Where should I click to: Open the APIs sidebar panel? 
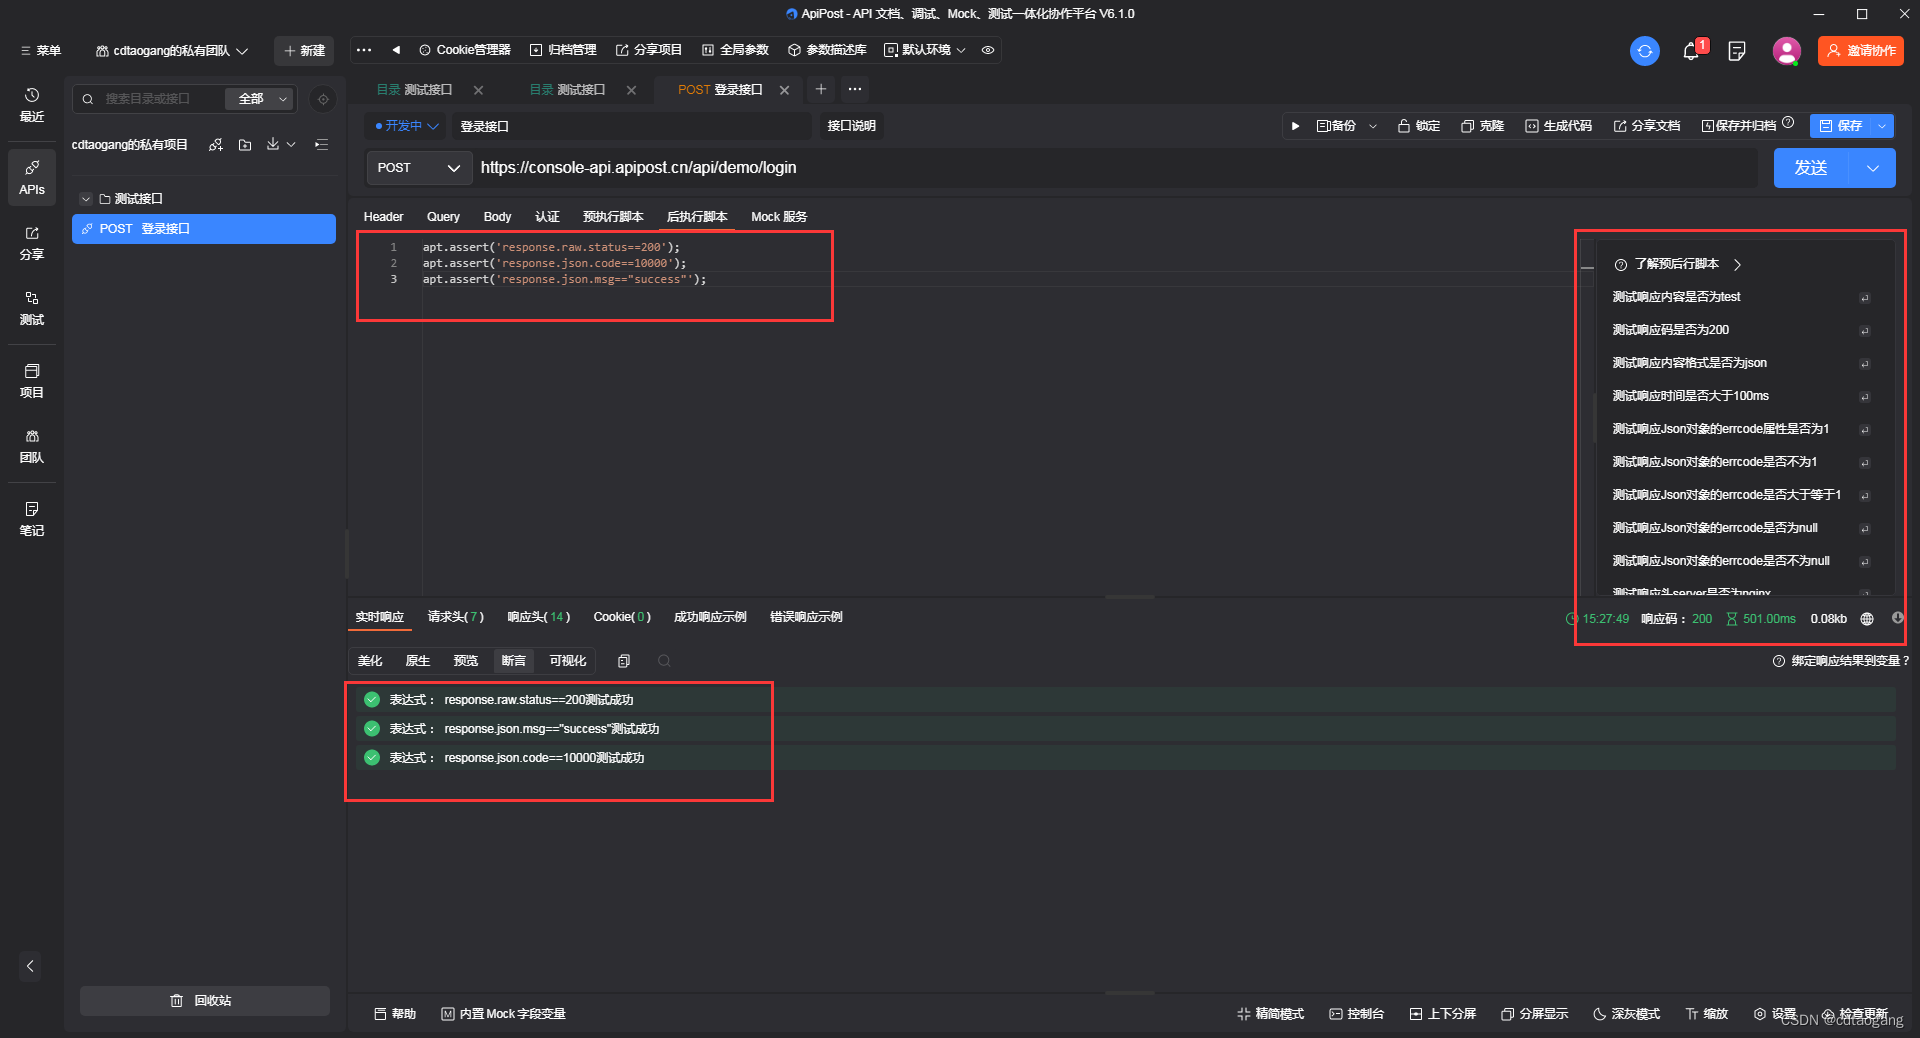(32, 177)
